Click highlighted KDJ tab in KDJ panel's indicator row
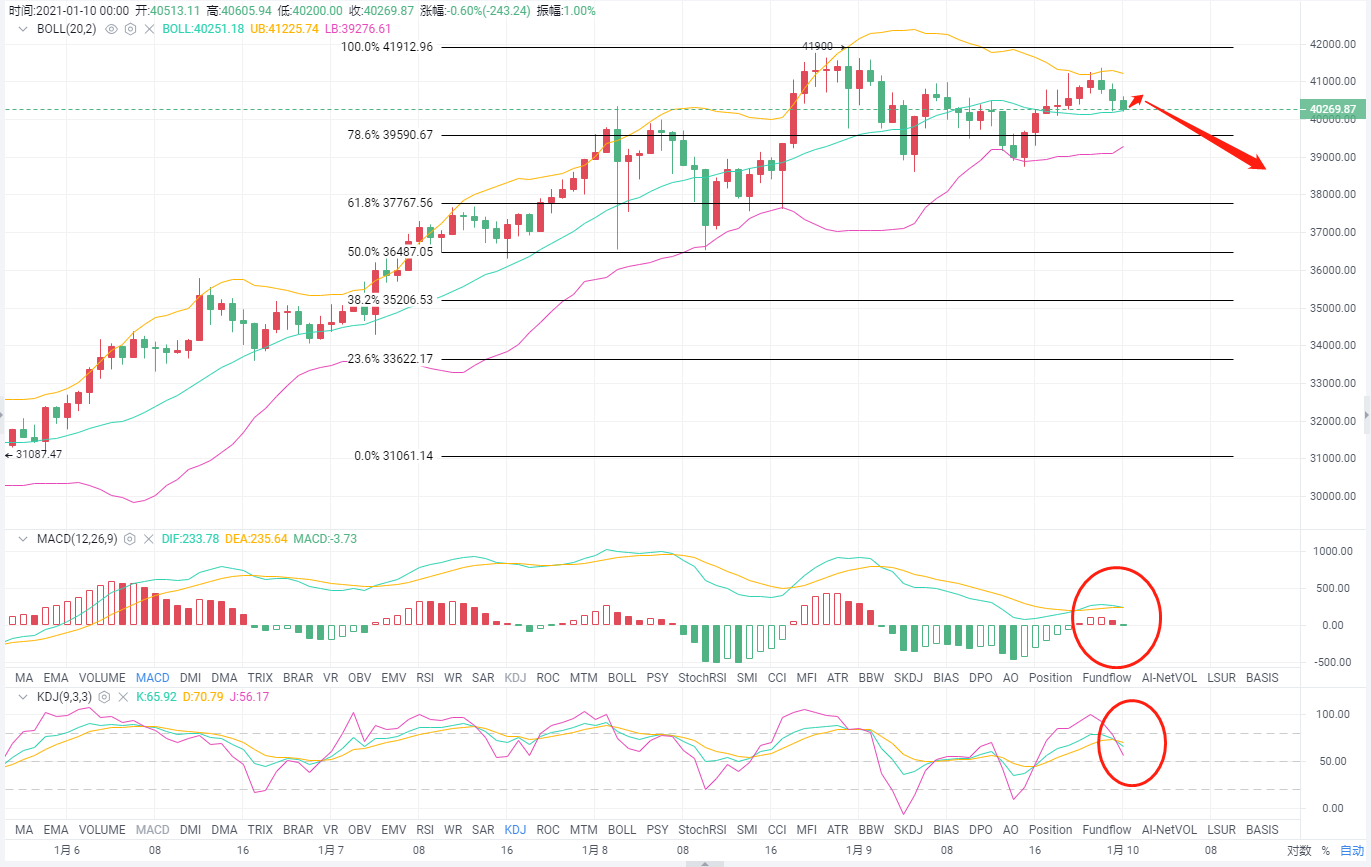Viewport: 1371px width, 867px height. pos(516,830)
